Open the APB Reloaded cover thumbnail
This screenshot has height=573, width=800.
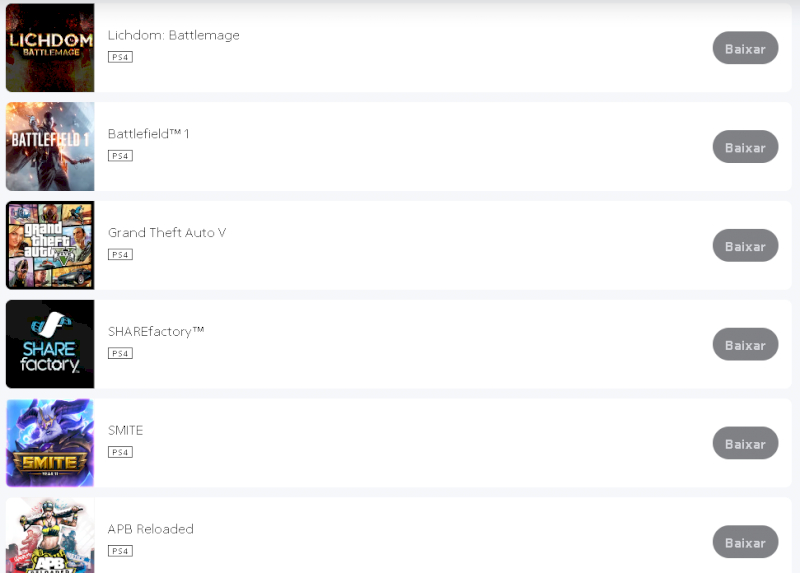pos(50,536)
